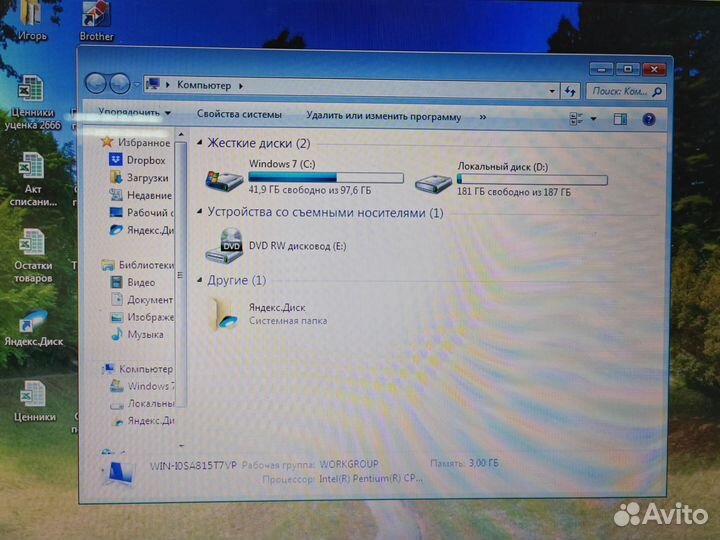Refresh the Компьютер folder view

(x=570, y=91)
